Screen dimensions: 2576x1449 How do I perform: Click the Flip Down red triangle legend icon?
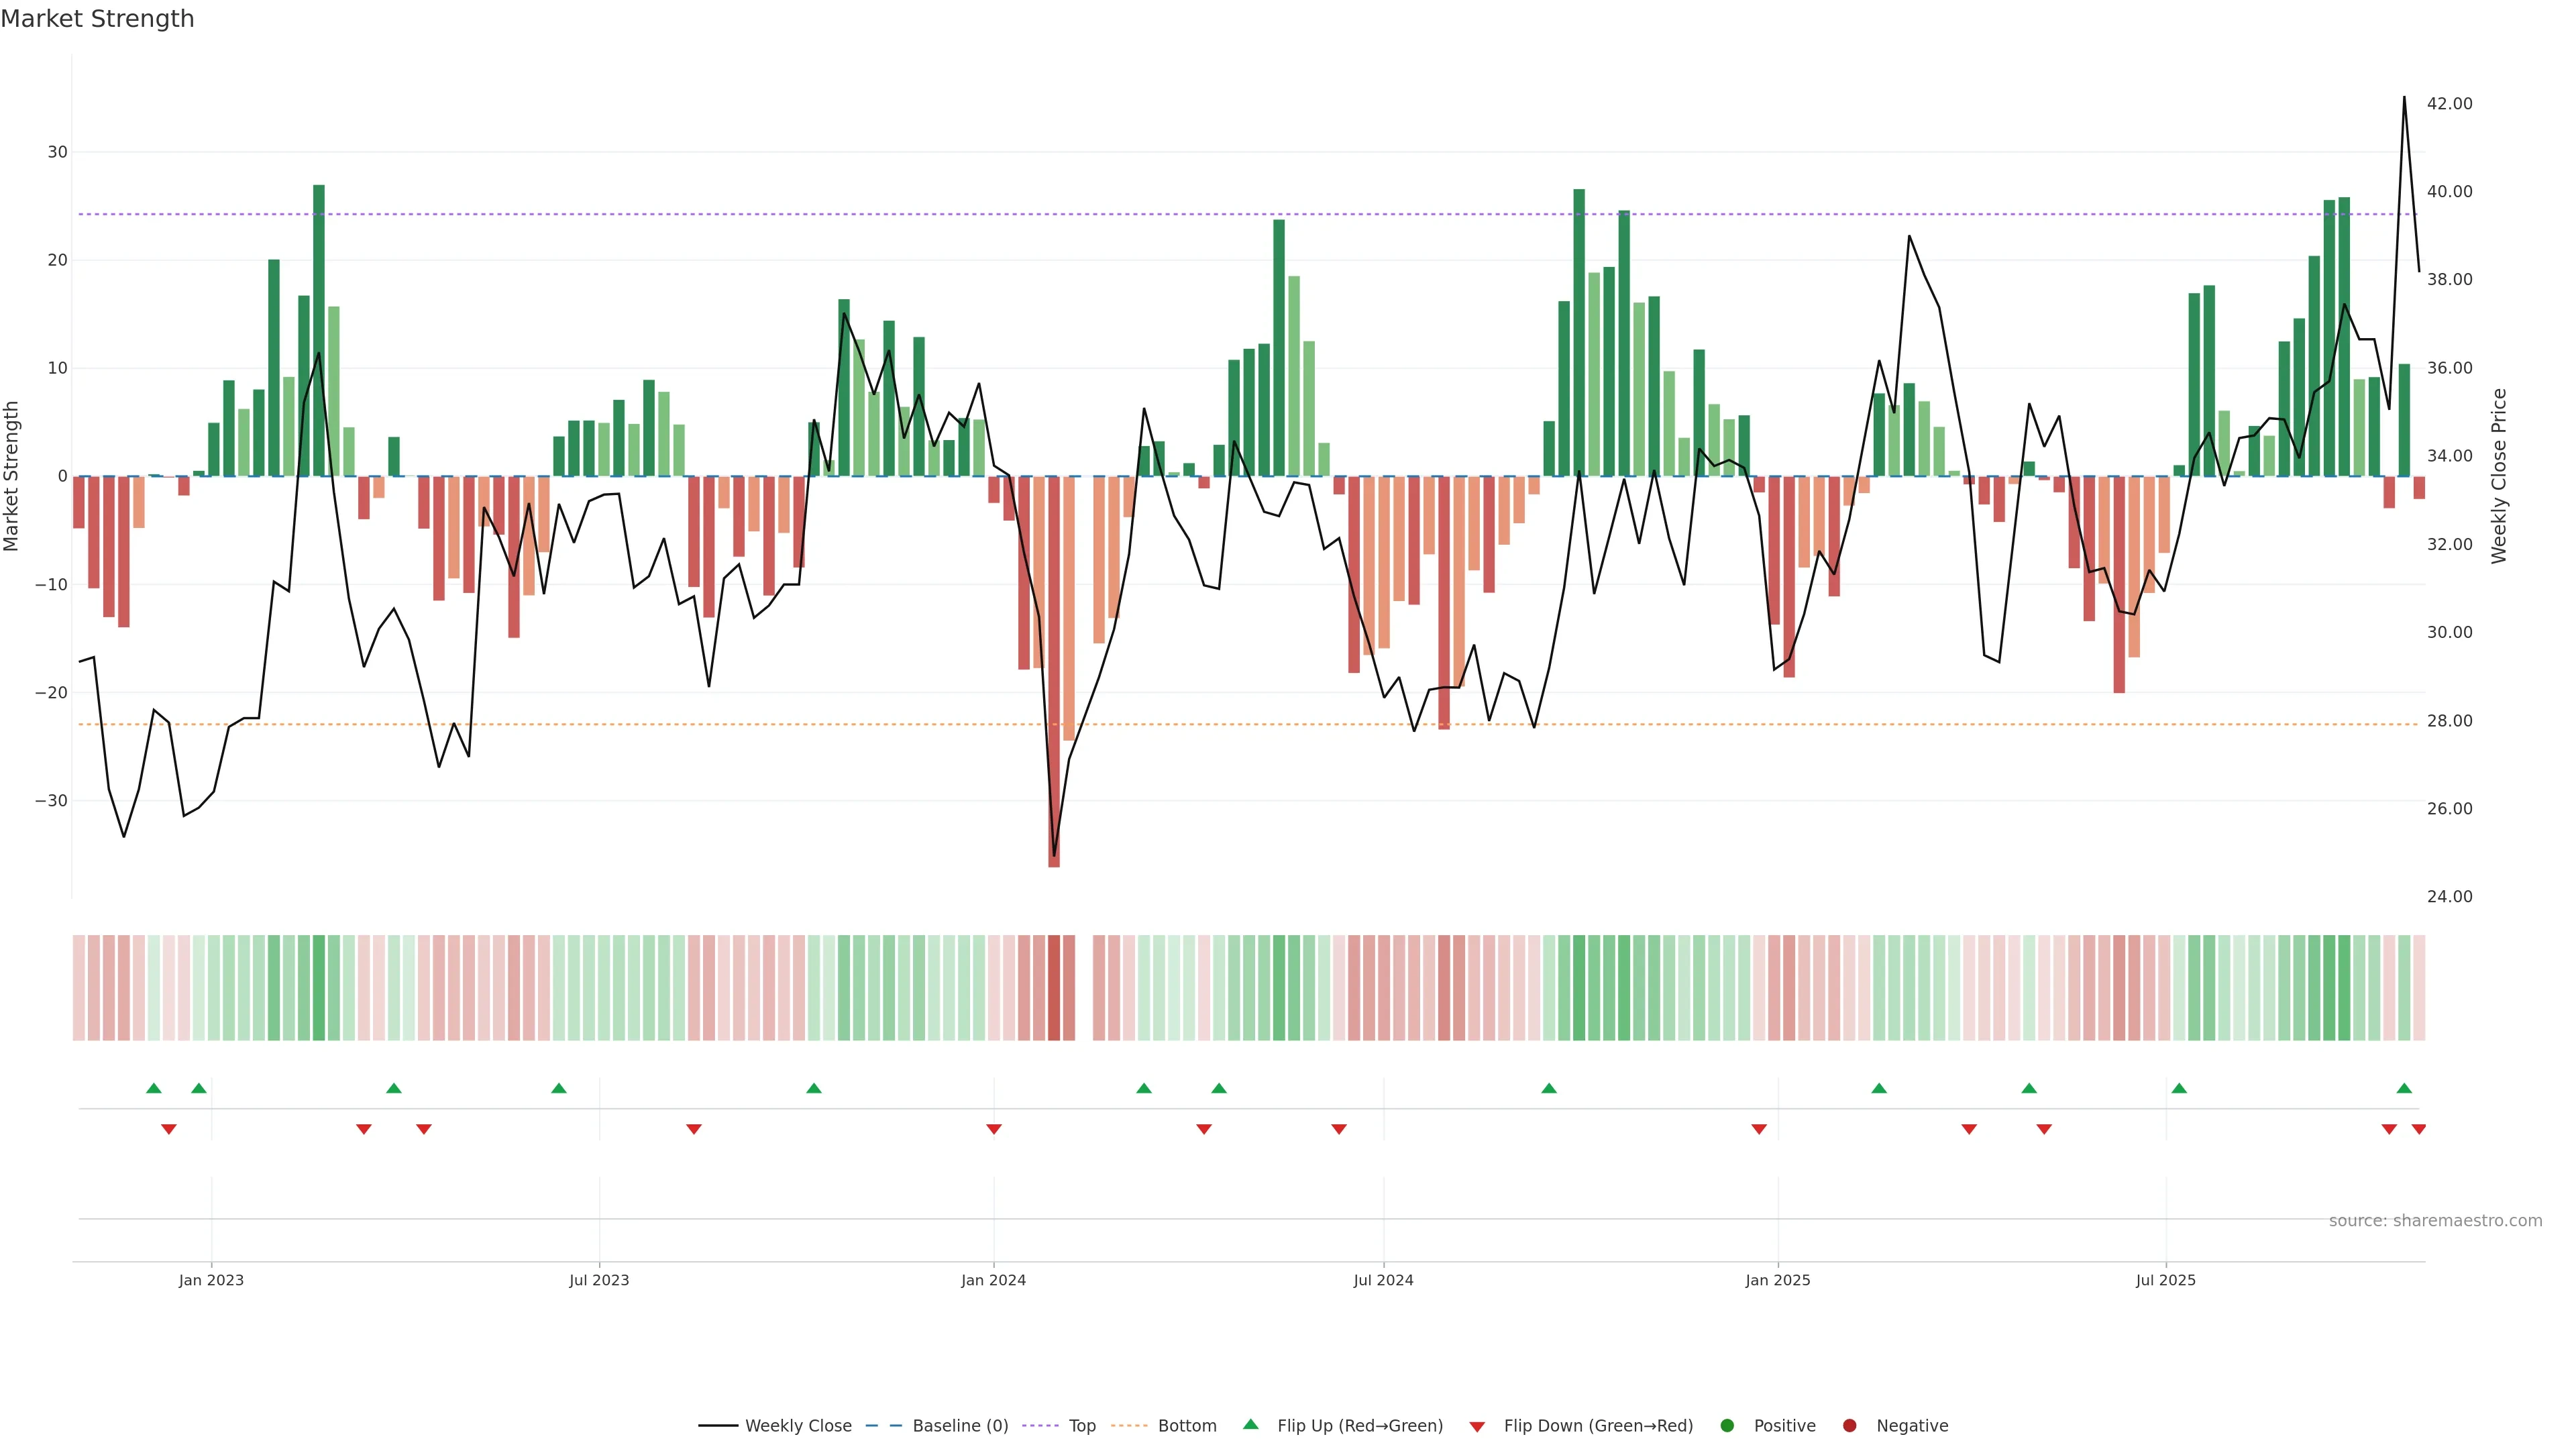[1477, 1427]
